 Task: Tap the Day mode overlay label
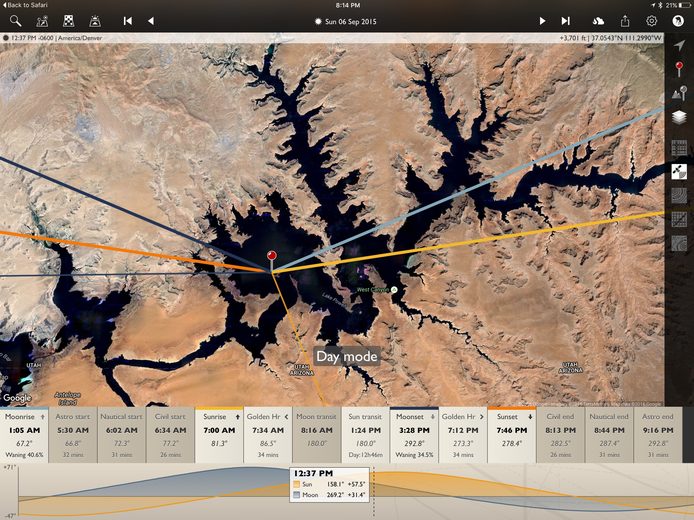[347, 356]
